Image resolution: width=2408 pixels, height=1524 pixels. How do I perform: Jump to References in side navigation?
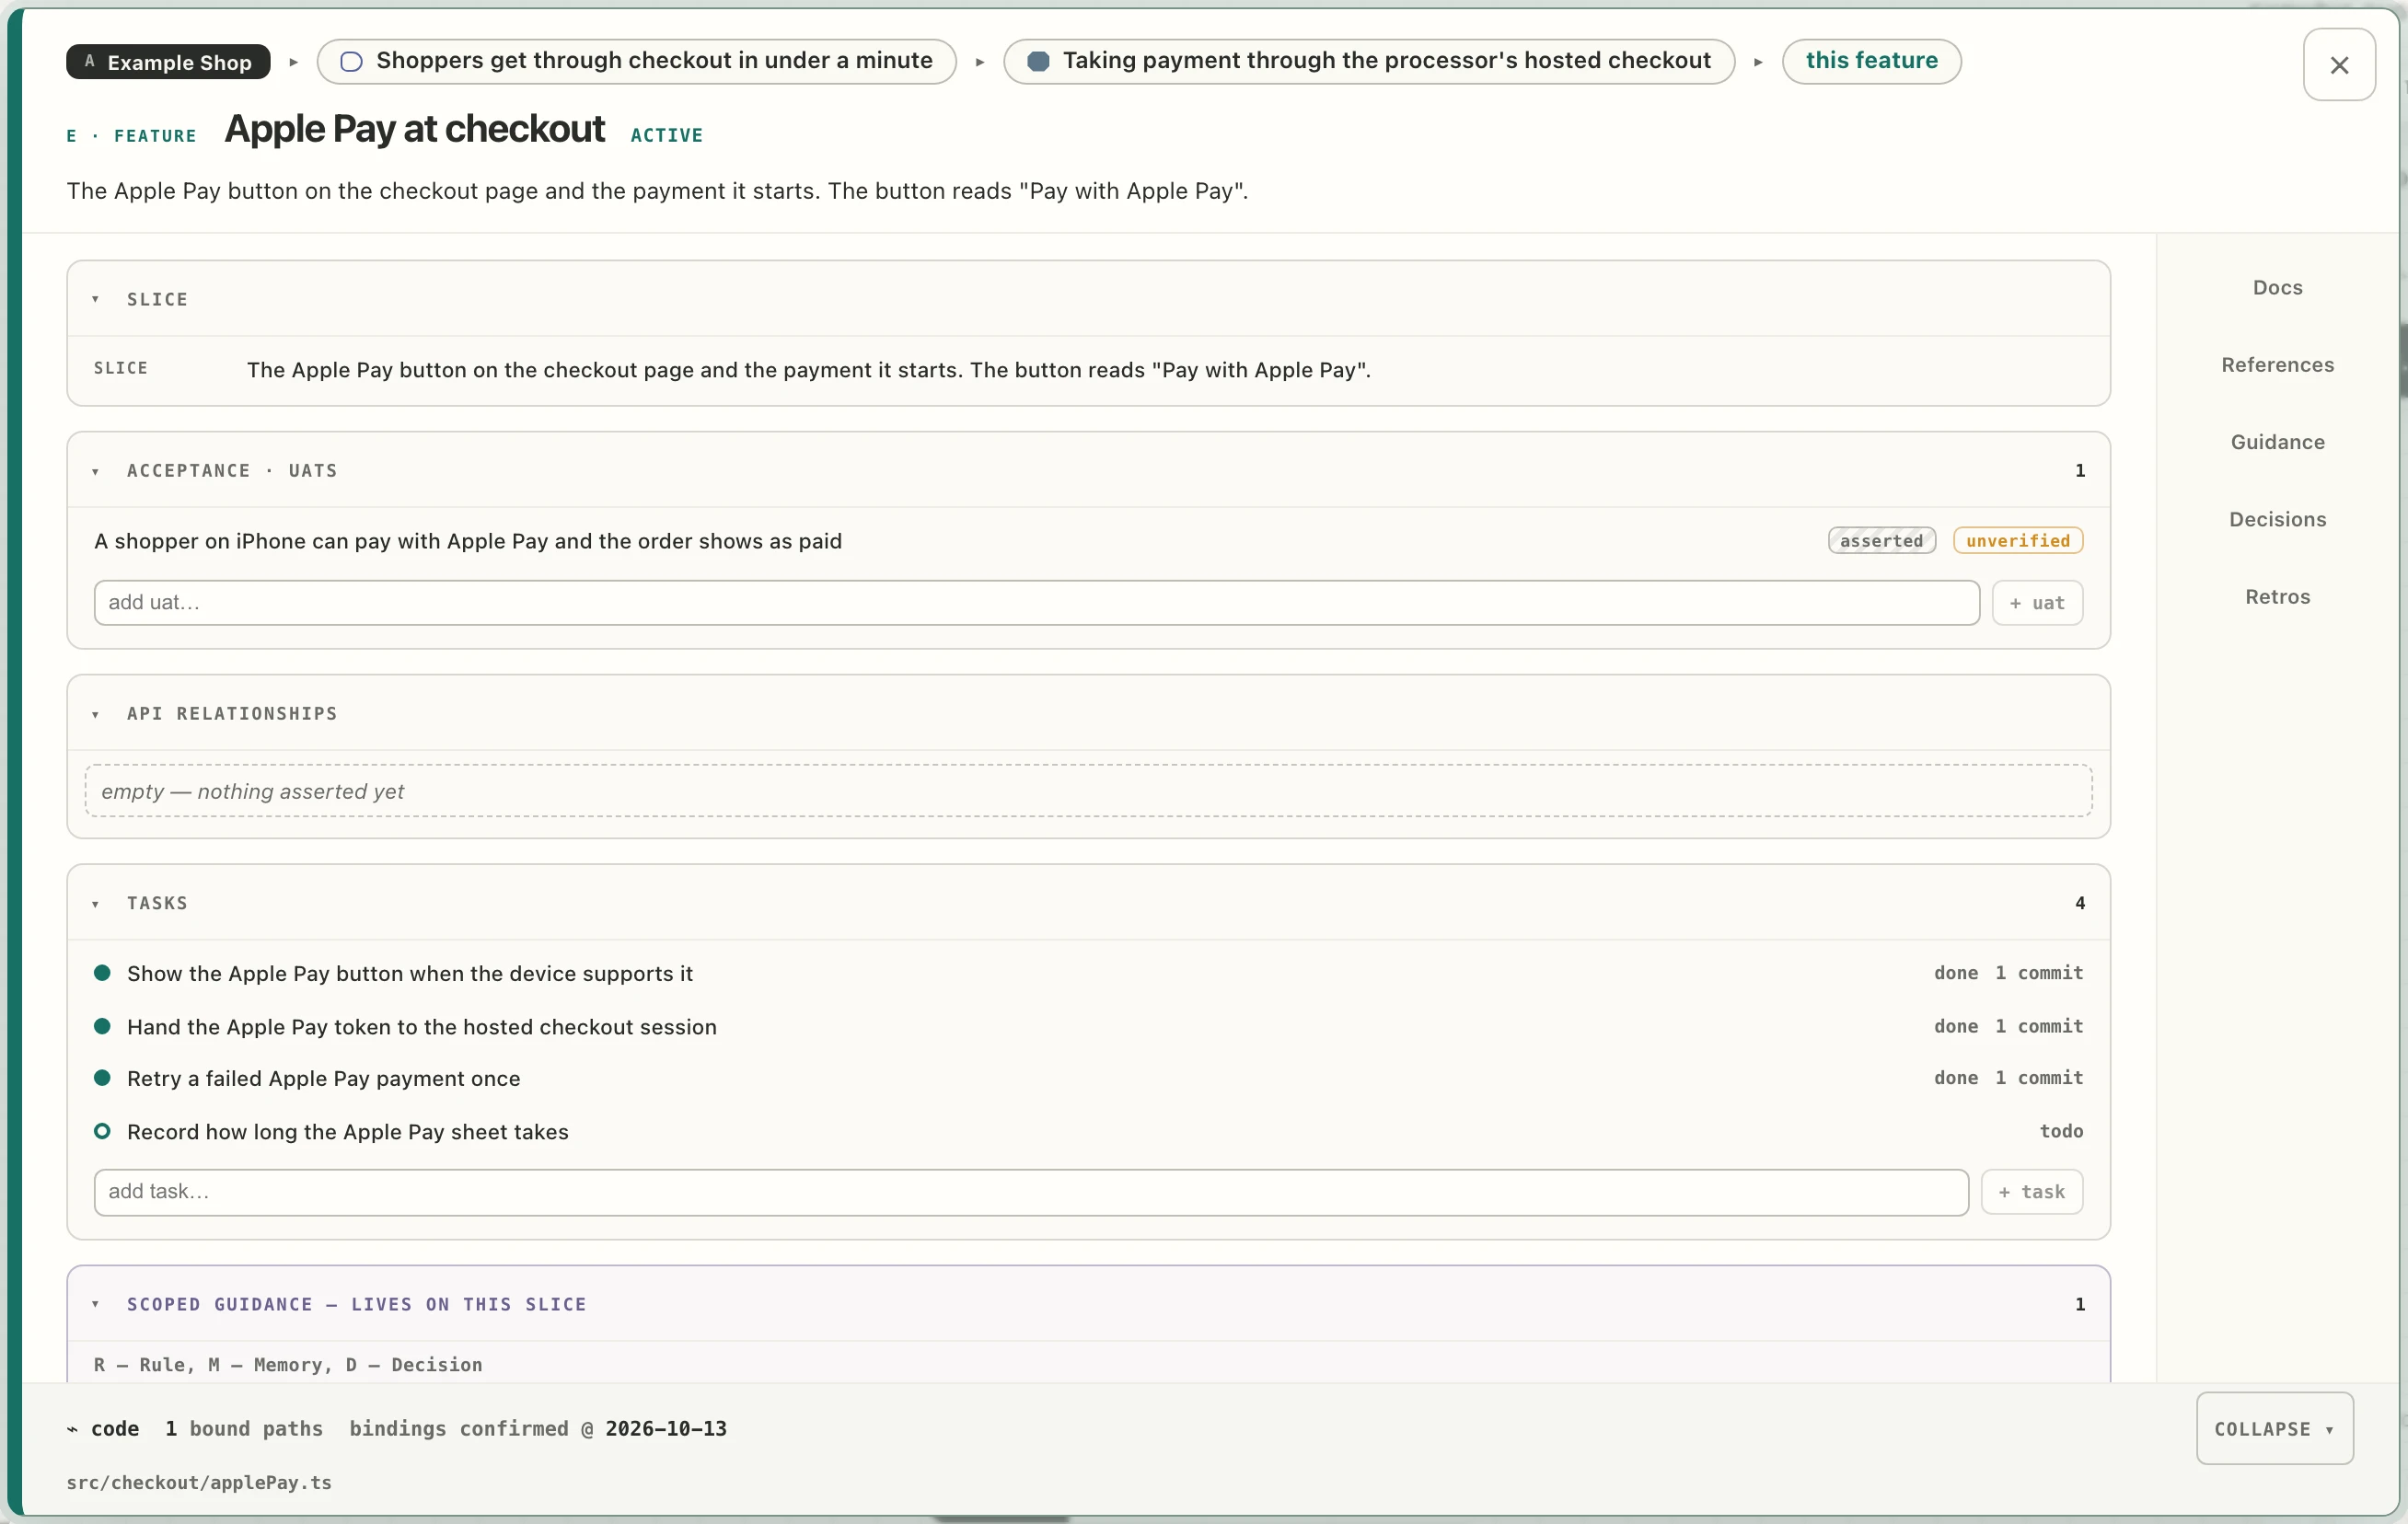[2277, 365]
